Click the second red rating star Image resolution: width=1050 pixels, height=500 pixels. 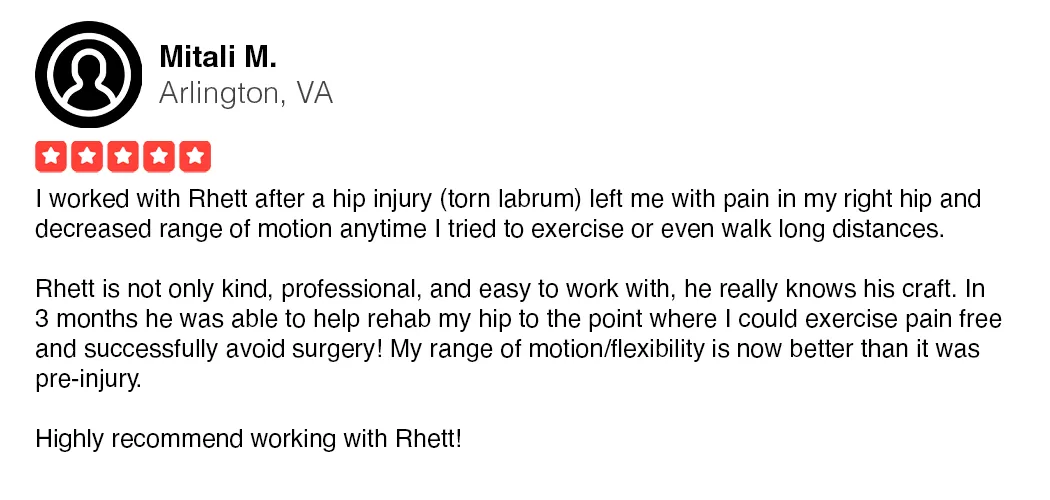click(x=87, y=157)
